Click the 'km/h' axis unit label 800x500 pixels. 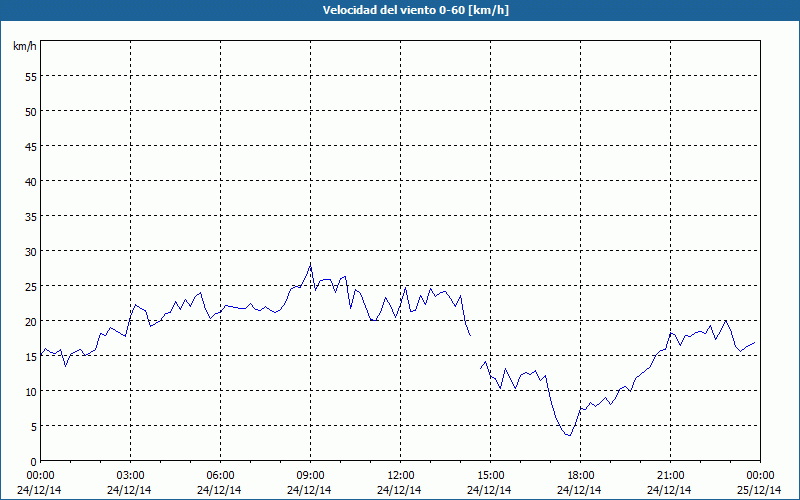click(24, 46)
